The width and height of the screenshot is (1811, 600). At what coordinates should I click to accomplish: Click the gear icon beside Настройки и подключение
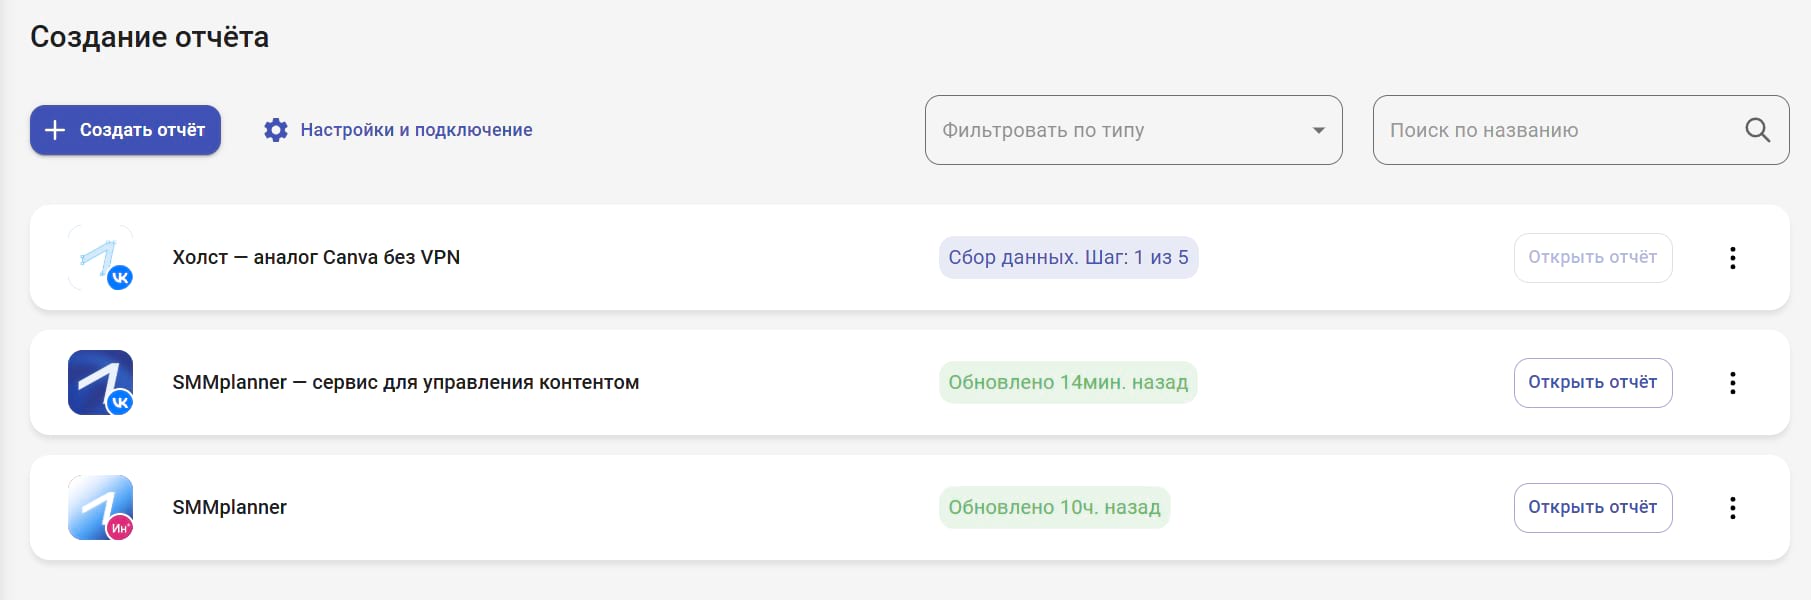(276, 130)
